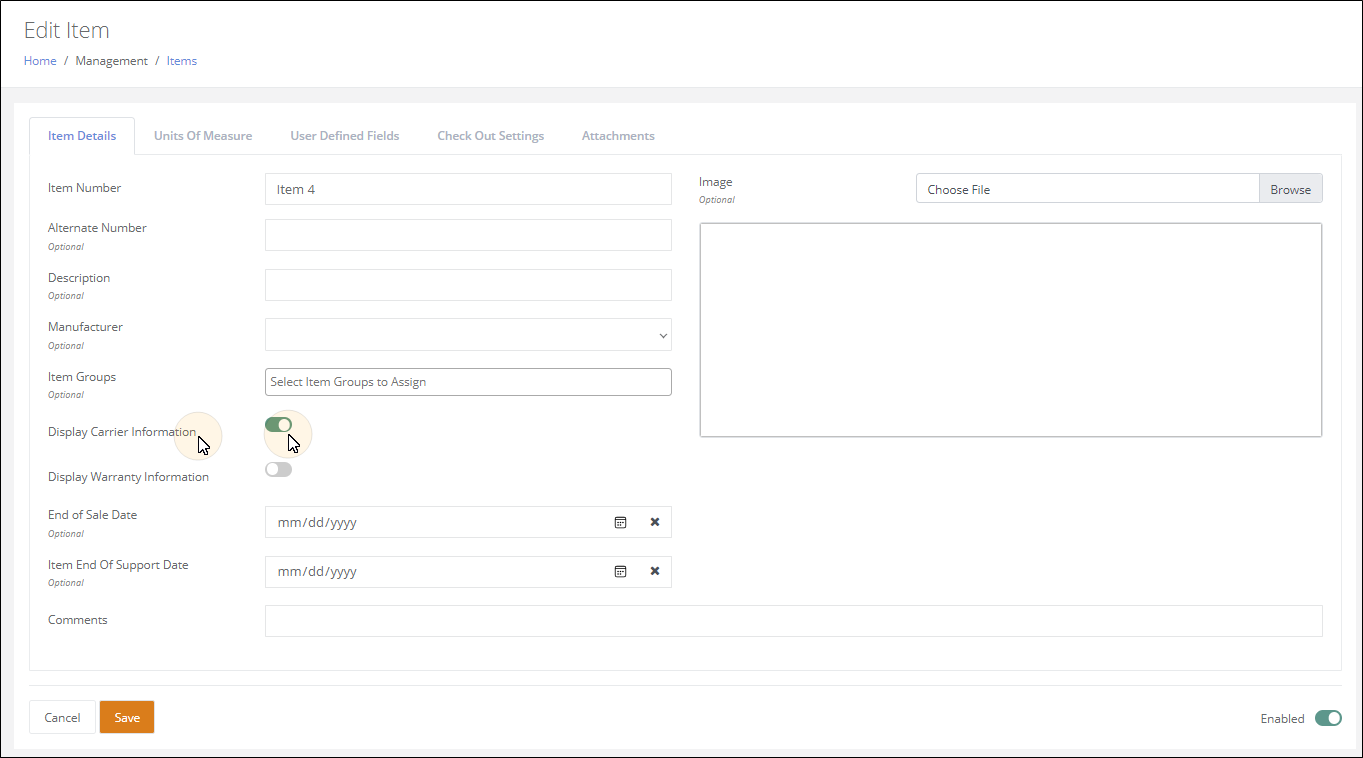Open the User Defined Fields tab

345,136
